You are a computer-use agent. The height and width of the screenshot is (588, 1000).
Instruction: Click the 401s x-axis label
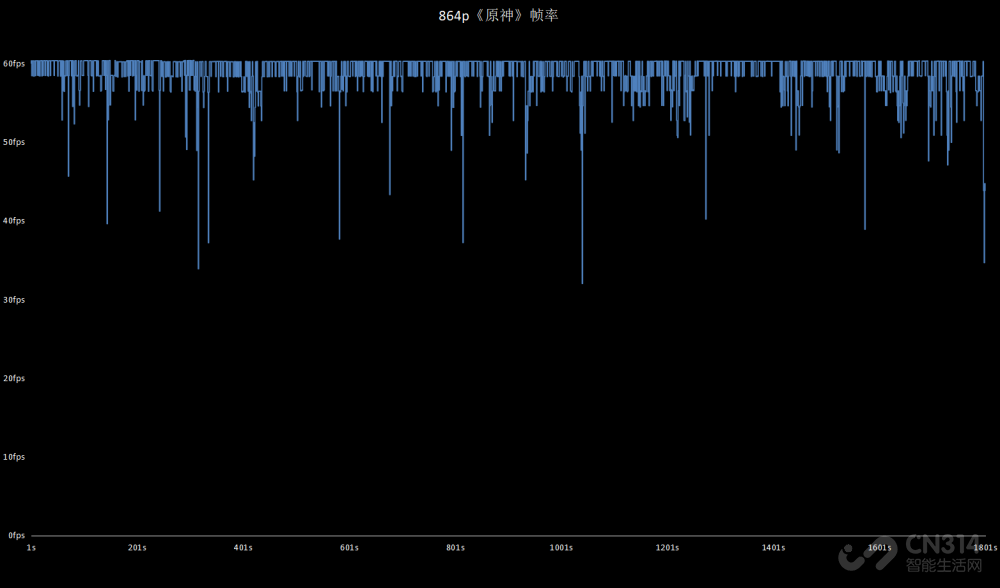pos(243,548)
